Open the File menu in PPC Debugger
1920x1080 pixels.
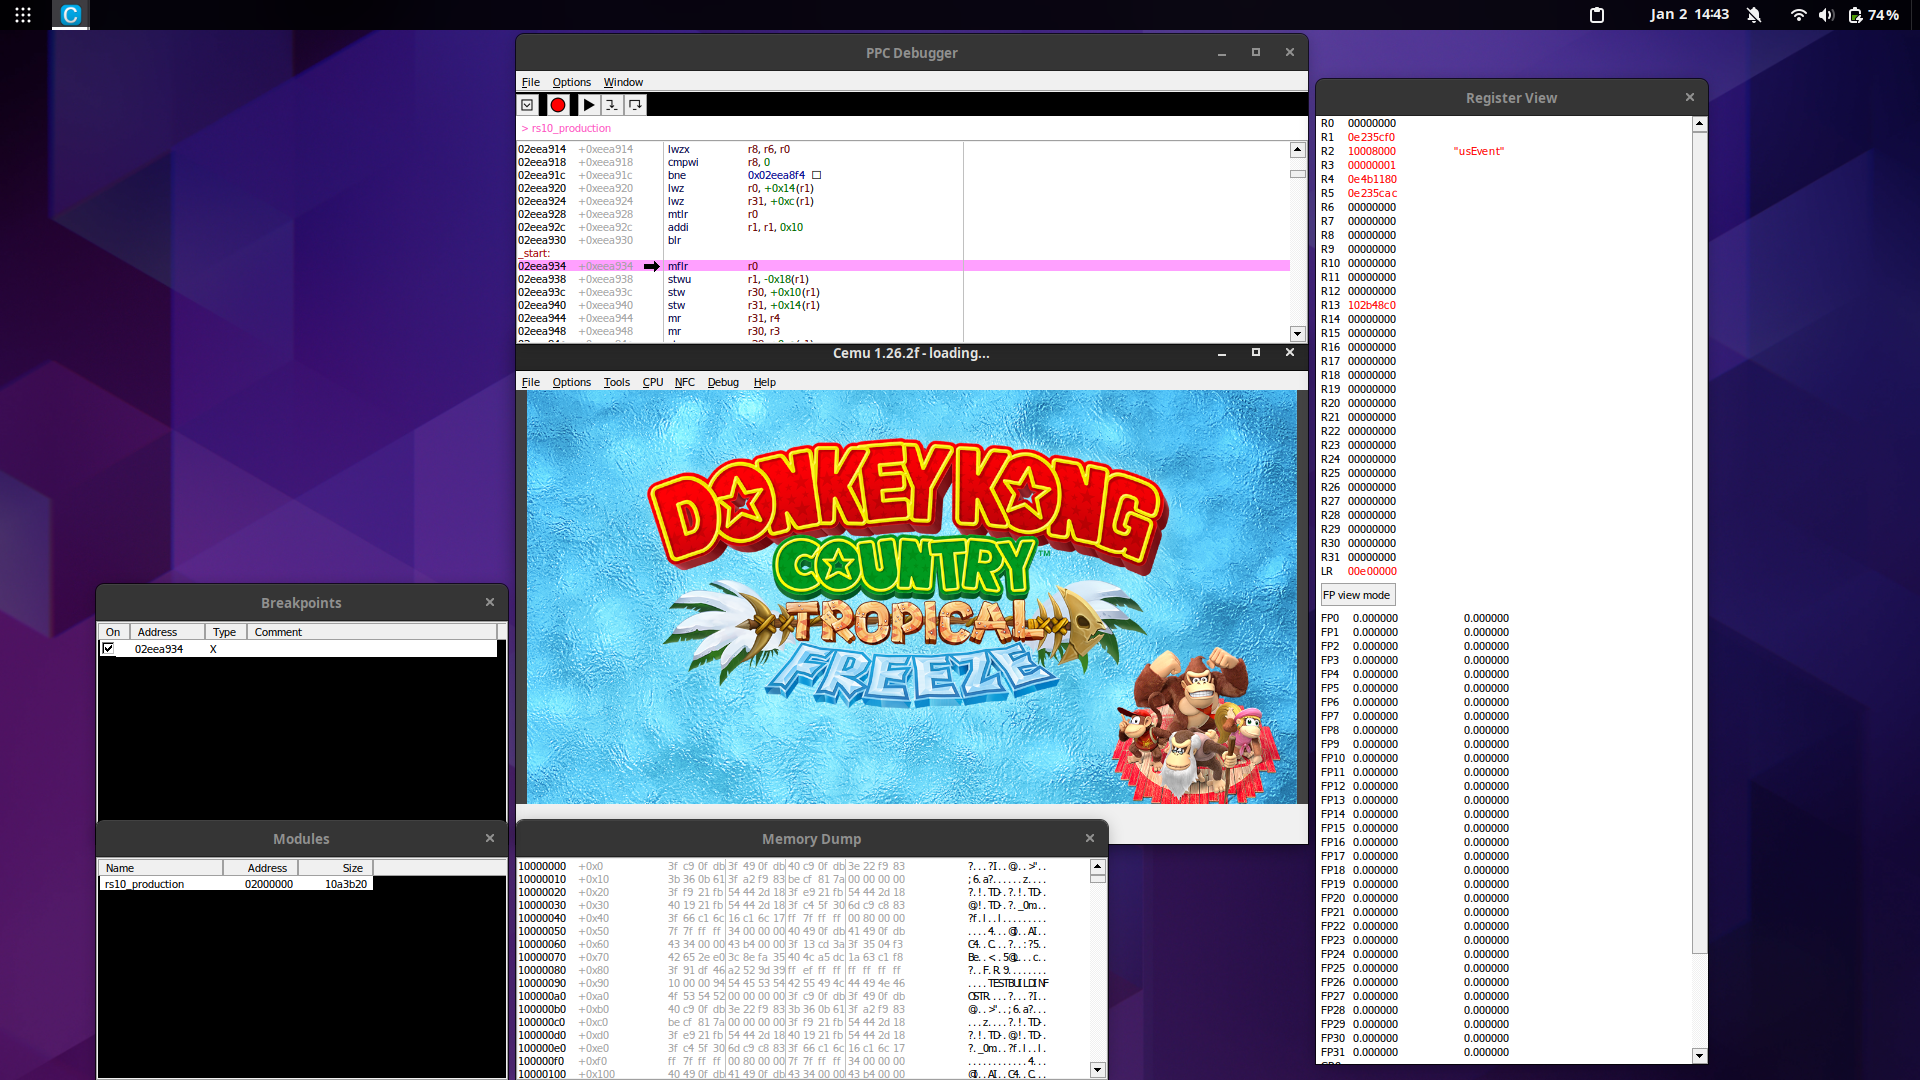[531, 82]
